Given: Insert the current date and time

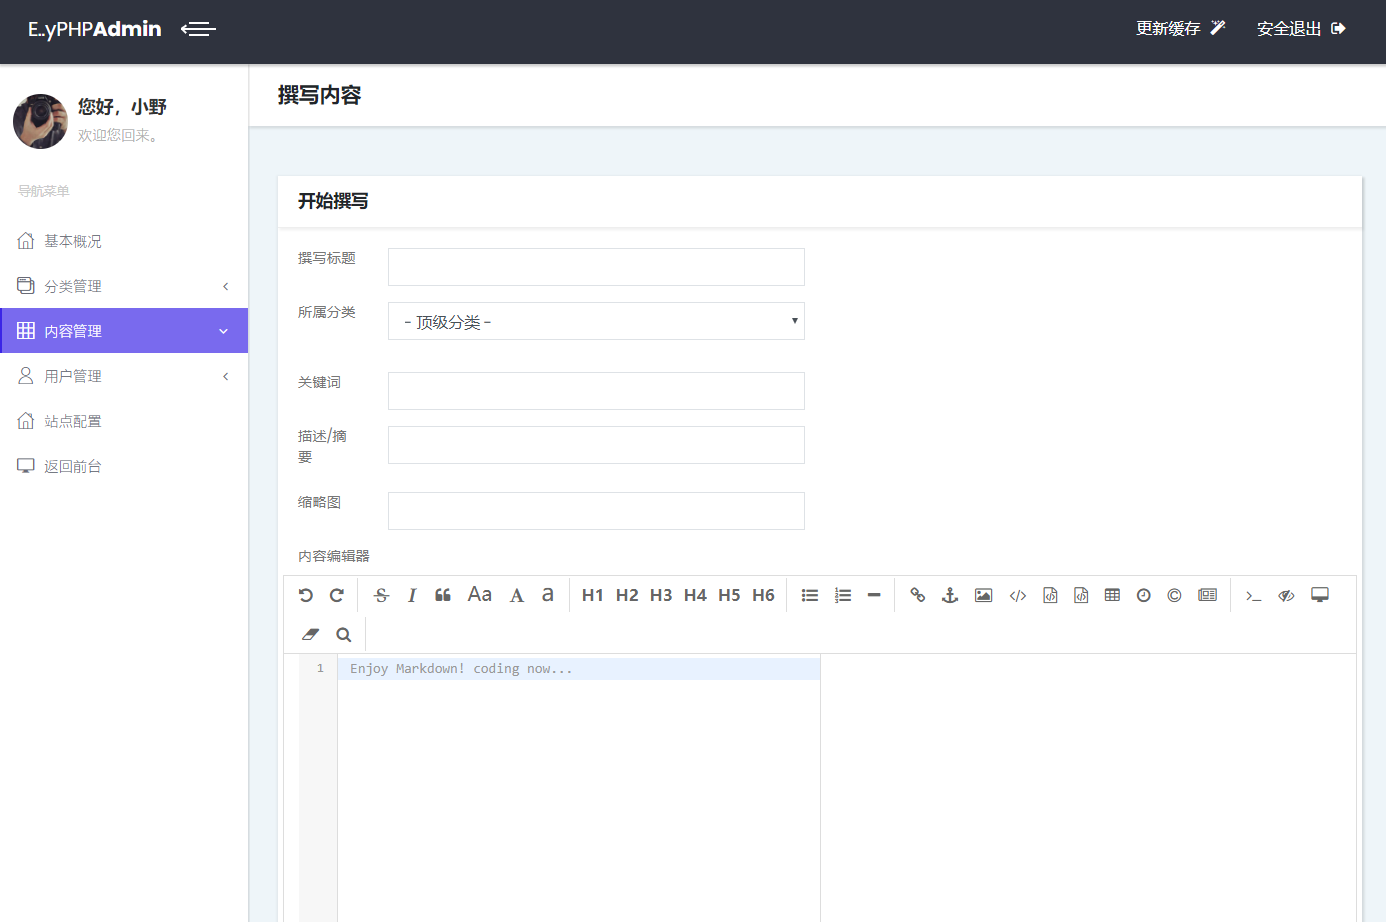Looking at the screenshot, I should tap(1144, 595).
